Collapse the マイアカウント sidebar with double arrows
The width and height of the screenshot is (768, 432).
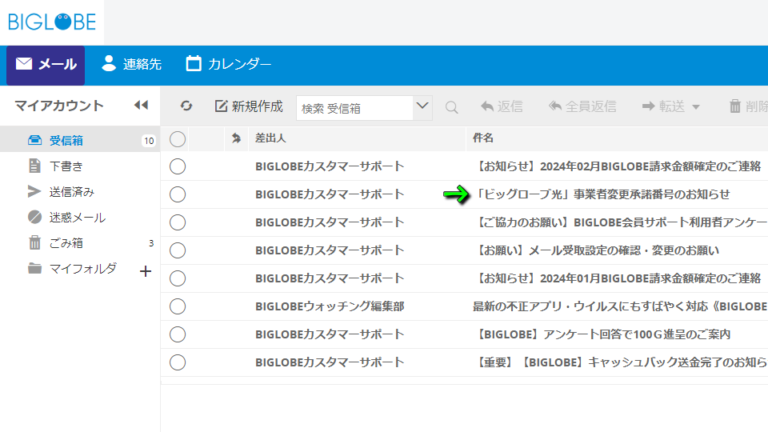coord(141,105)
